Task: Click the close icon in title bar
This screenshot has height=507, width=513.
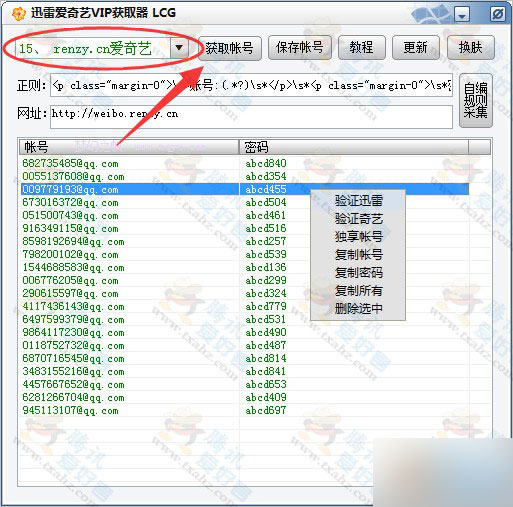Action: point(497,14)
